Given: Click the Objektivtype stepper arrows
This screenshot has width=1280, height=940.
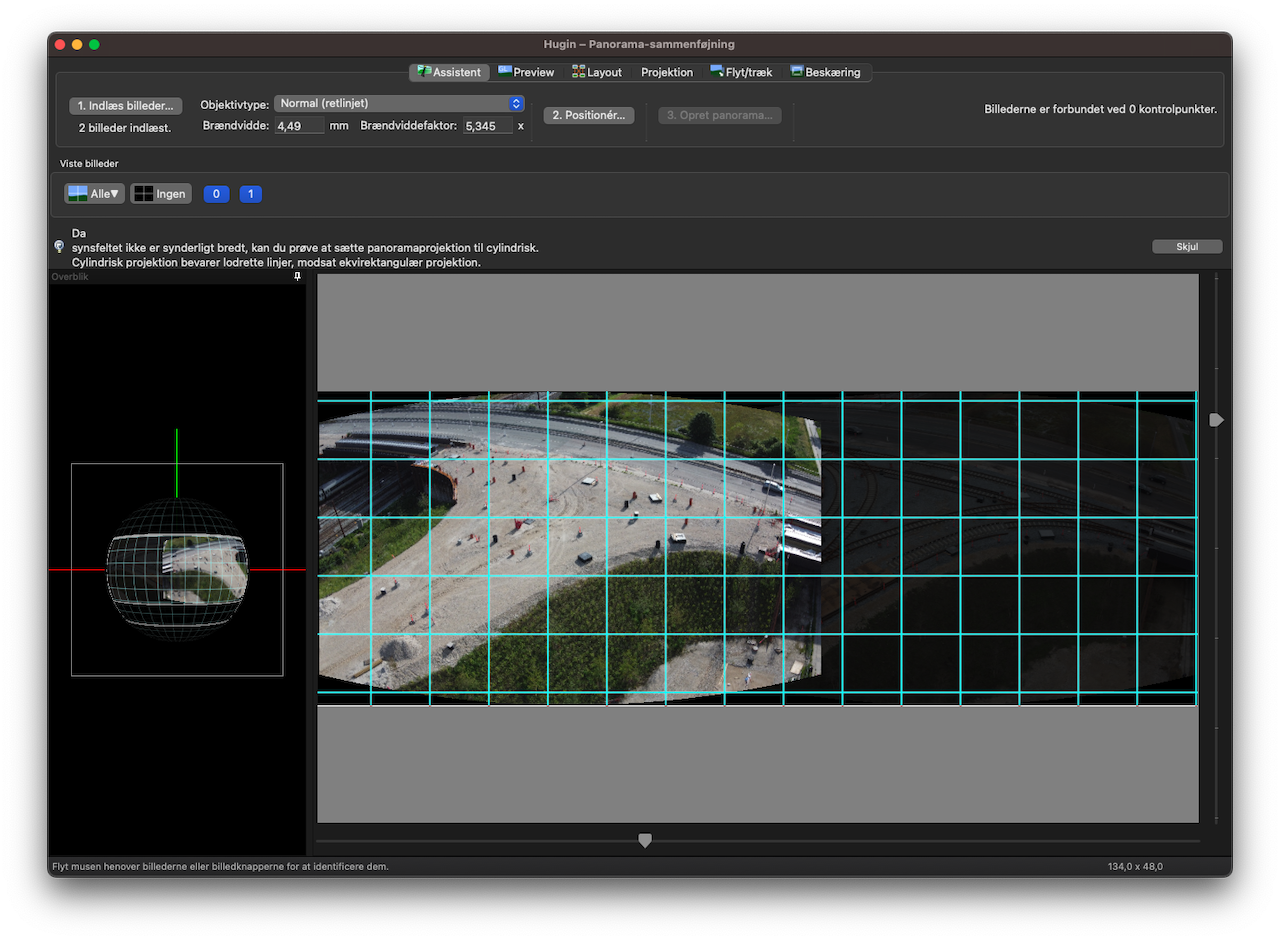Looking at the screenshot, I should coord(515,102).
